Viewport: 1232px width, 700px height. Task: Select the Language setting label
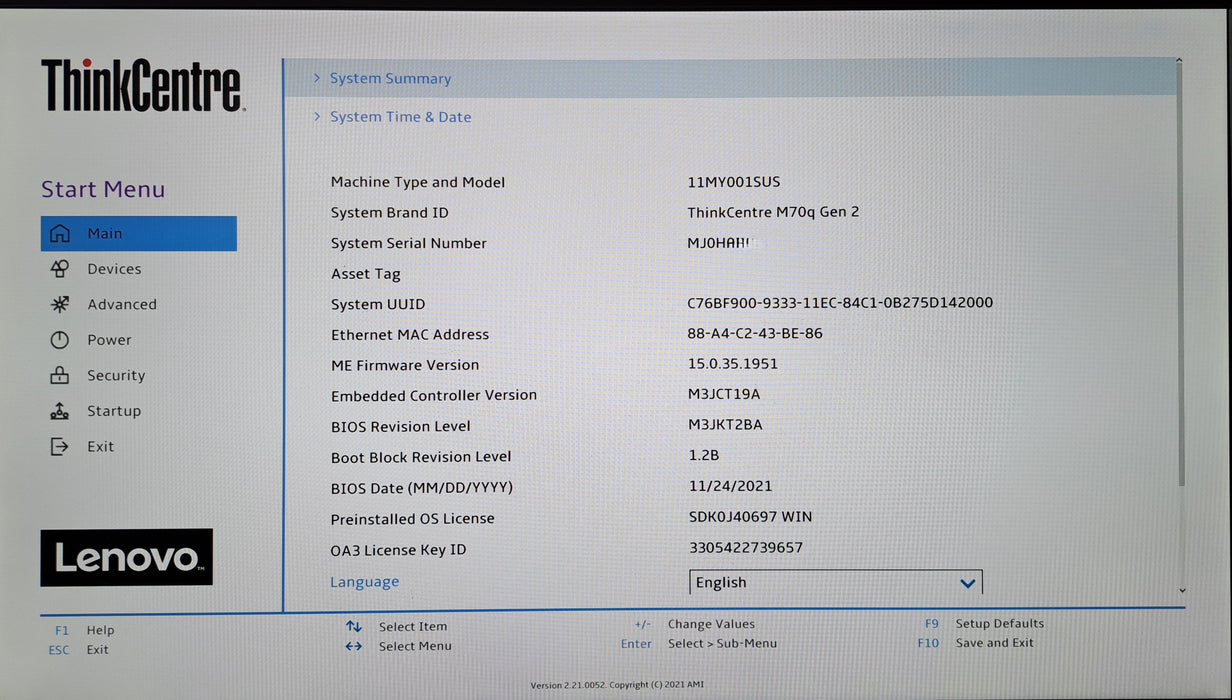pos(364,582)
